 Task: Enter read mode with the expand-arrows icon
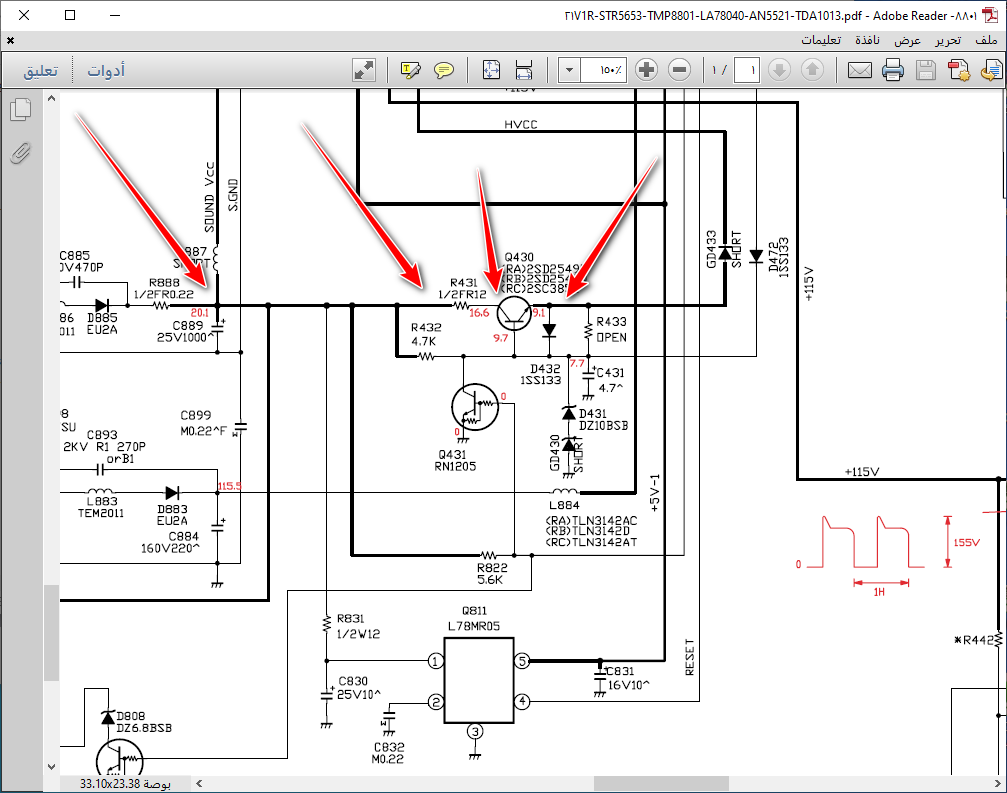pyautogui.click(x=364, y=70)
